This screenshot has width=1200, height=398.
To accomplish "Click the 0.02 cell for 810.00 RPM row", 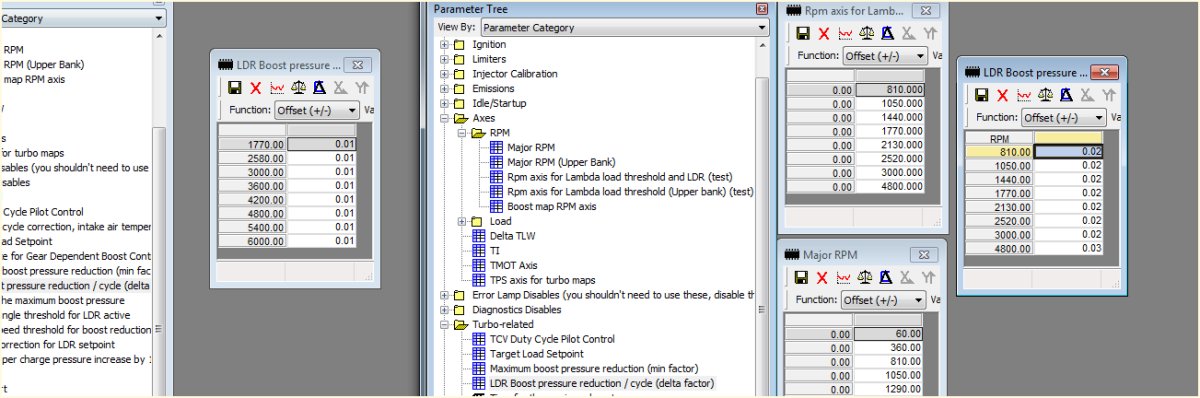I will click(x=1068, y=151).
